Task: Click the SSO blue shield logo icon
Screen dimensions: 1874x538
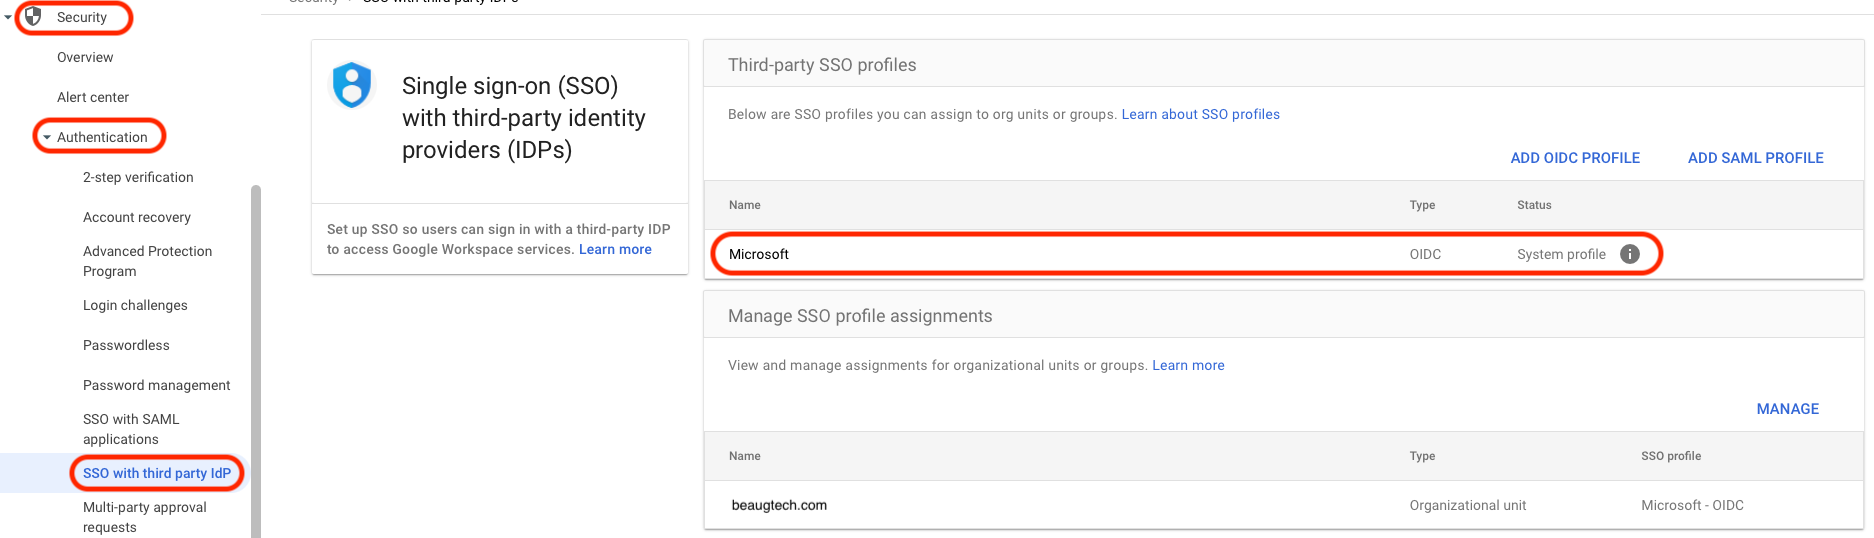Action: 352,85
